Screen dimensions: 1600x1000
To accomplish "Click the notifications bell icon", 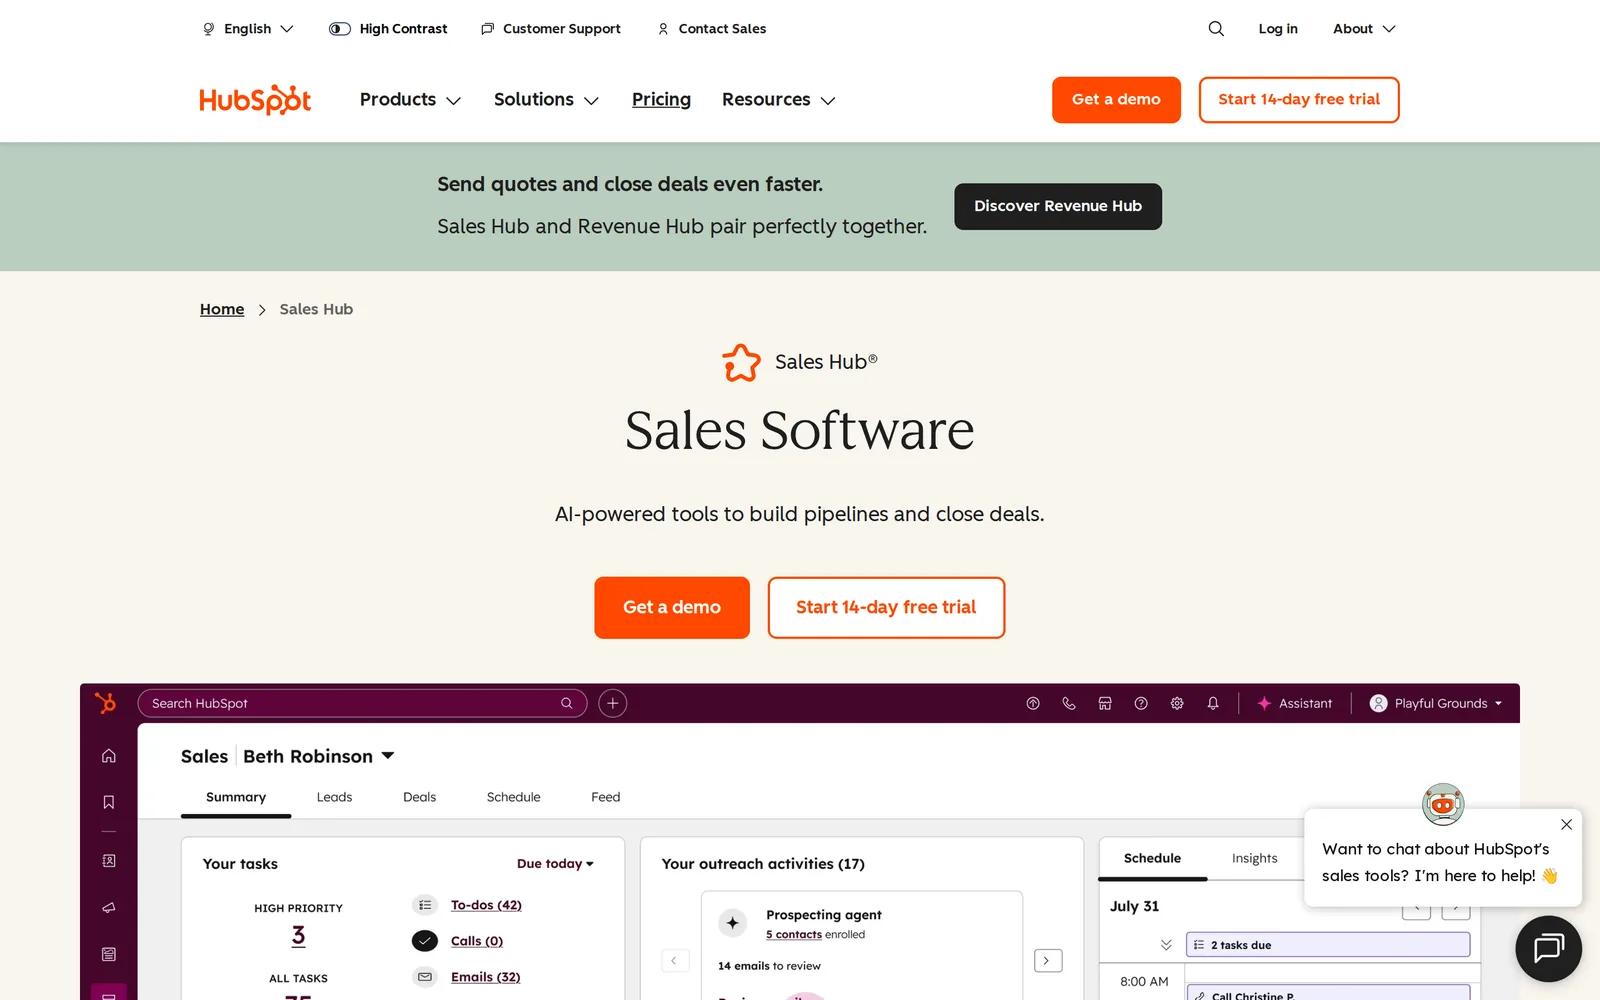I will [x=1213, y=703].
